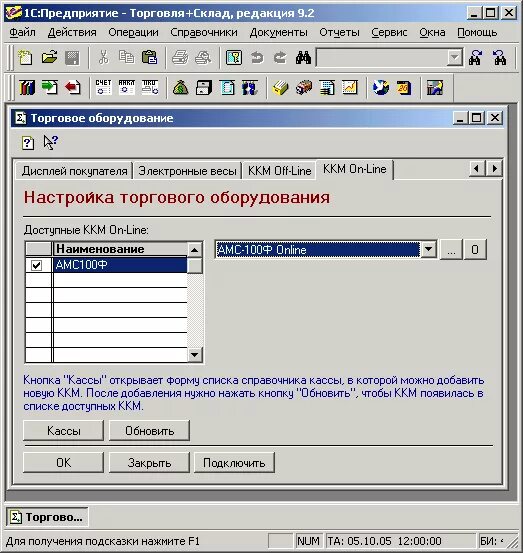Open the Сервис menu
Image resolution: width=523 pixels, height=553 pixels.
[389, 32]
